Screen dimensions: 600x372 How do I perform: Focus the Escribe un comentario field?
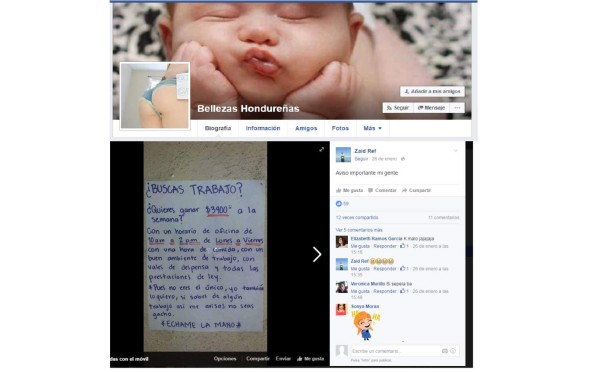point(404,351)
